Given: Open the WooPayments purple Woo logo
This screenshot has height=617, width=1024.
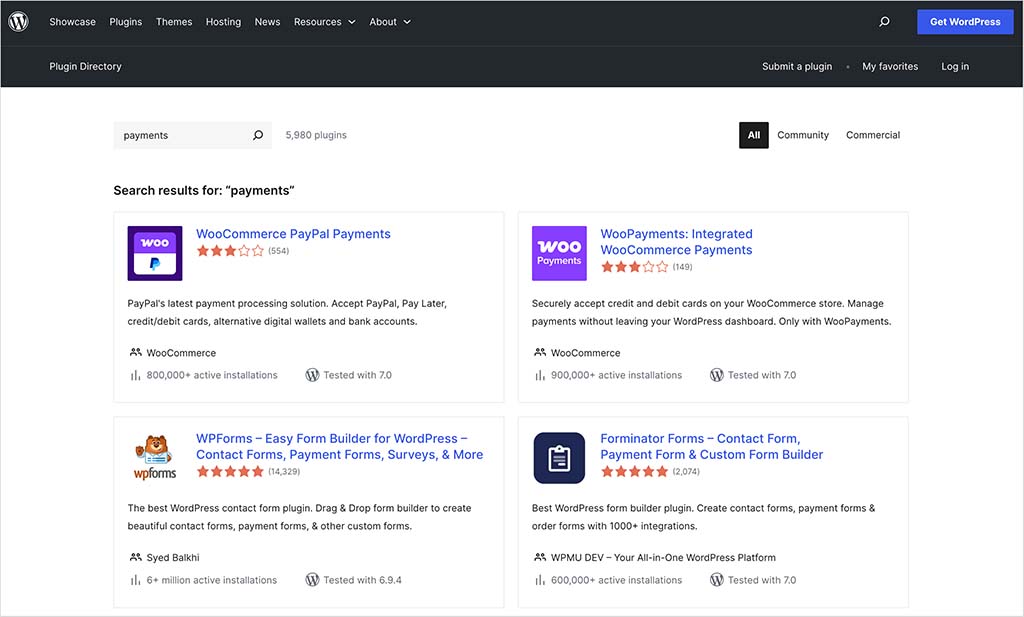Looking at the screenshot, I should point(559,253).
